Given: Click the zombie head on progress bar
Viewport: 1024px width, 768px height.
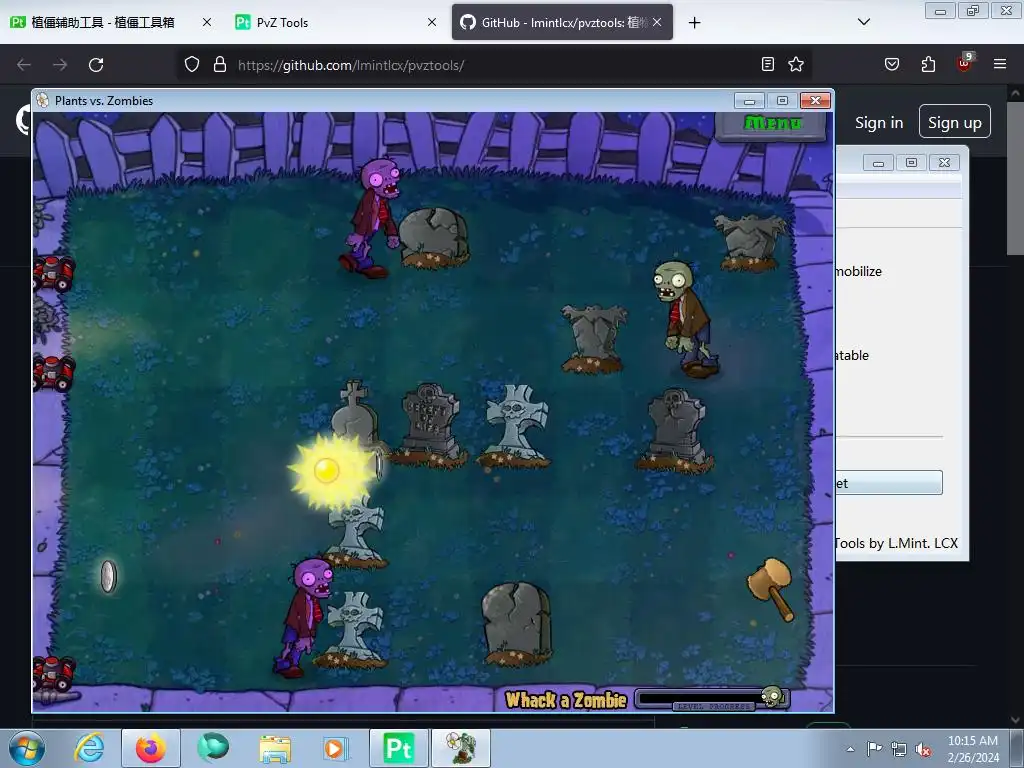Looking at the screenshot, I should tap(773, 696).
